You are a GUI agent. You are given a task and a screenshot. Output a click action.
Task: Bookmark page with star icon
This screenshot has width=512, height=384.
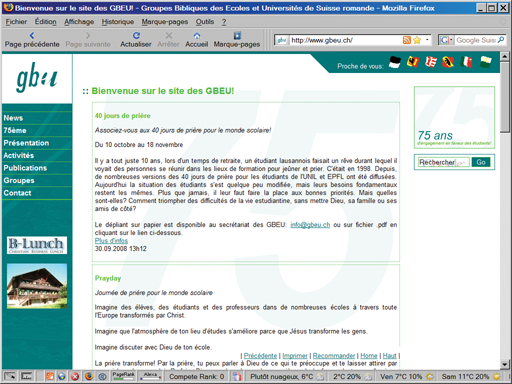point(417,40)
